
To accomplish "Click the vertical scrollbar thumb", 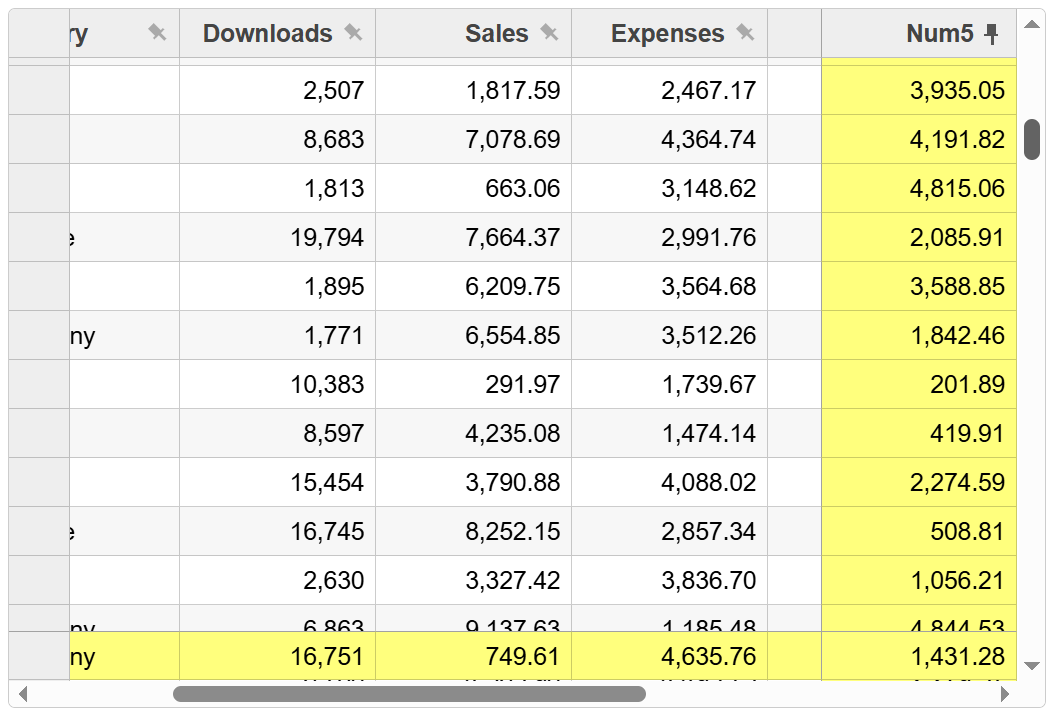I will click(1032, 140).
